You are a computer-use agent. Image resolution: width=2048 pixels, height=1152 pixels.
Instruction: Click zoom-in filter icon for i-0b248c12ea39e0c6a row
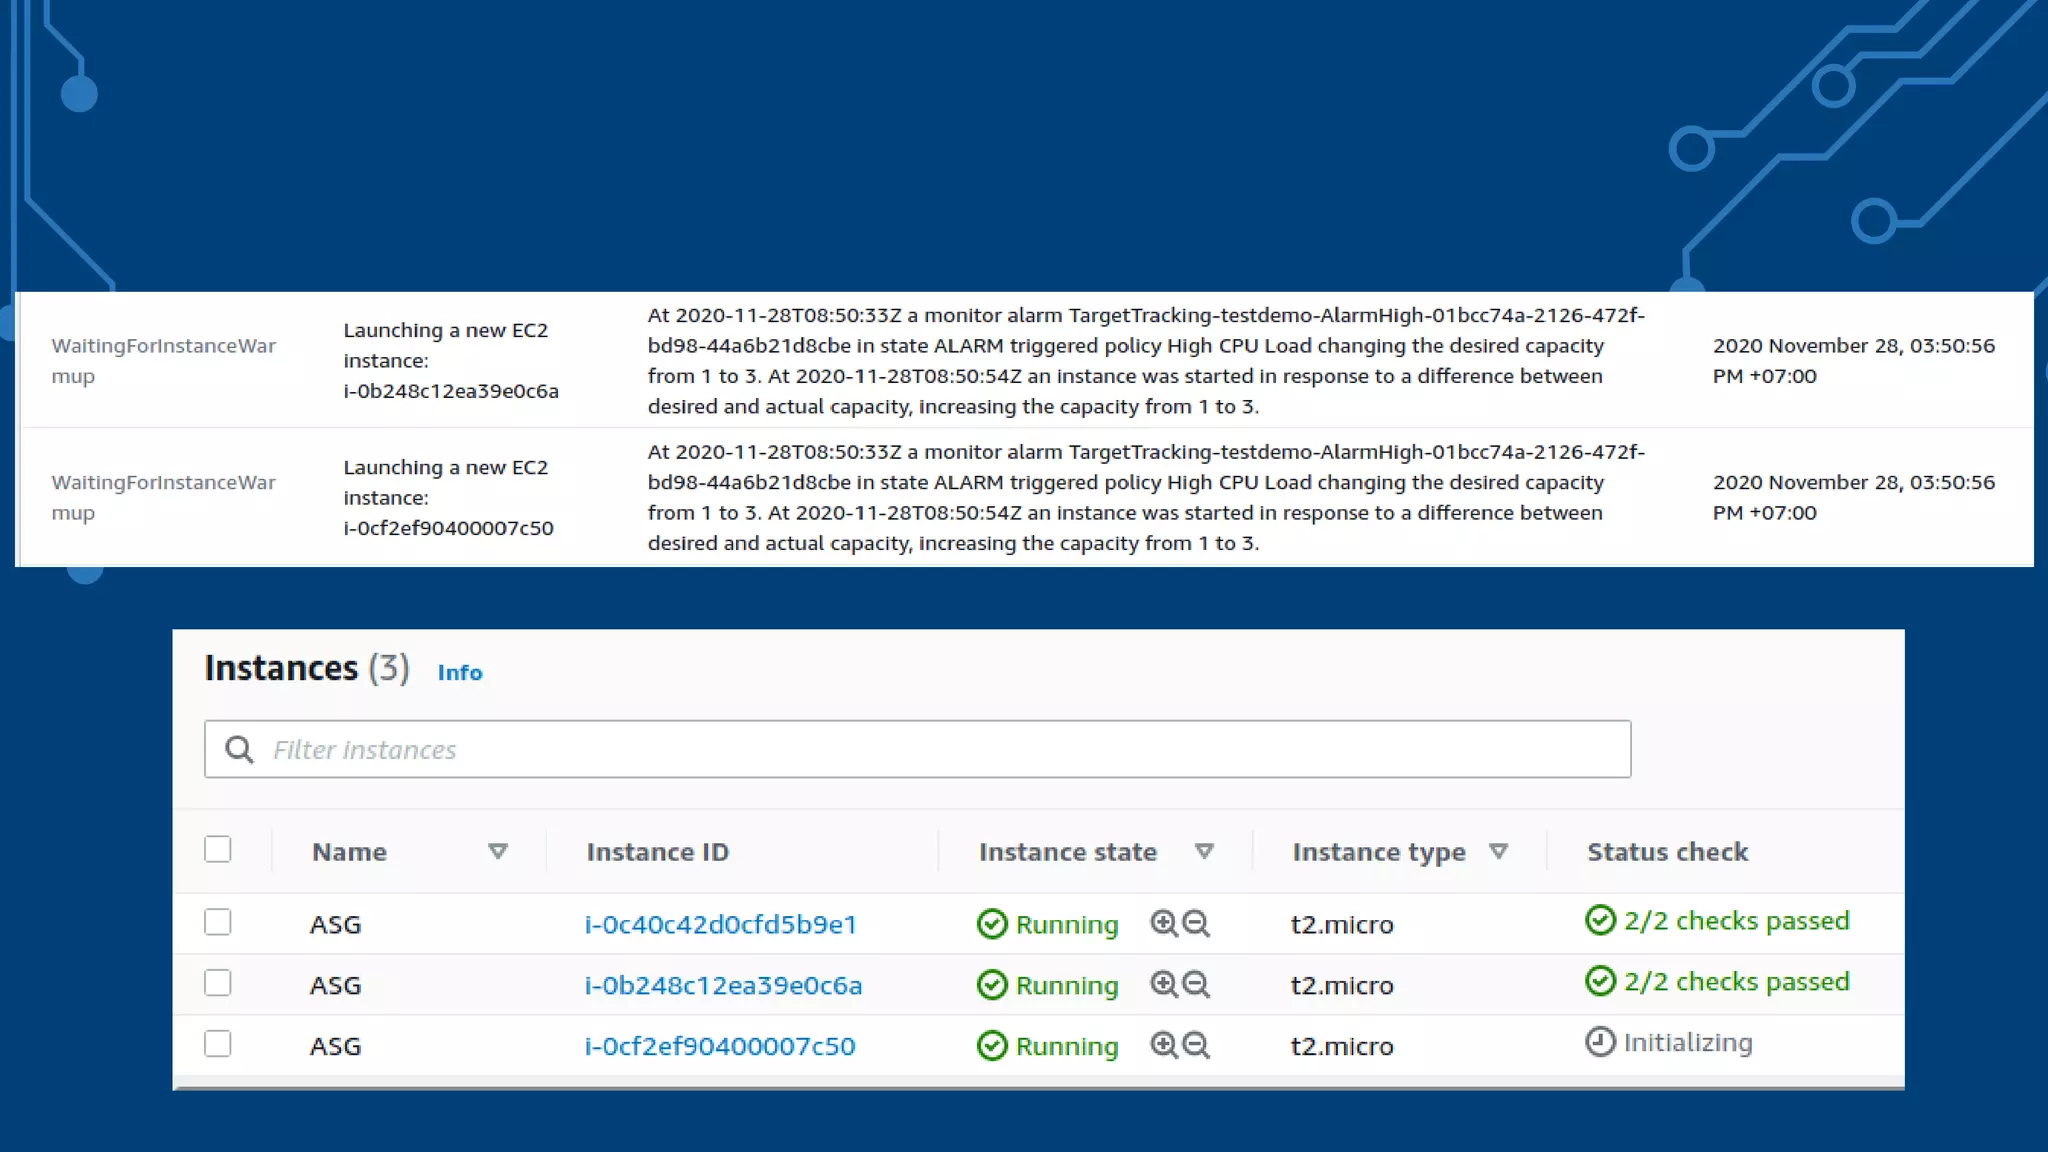coord(1163,984)
